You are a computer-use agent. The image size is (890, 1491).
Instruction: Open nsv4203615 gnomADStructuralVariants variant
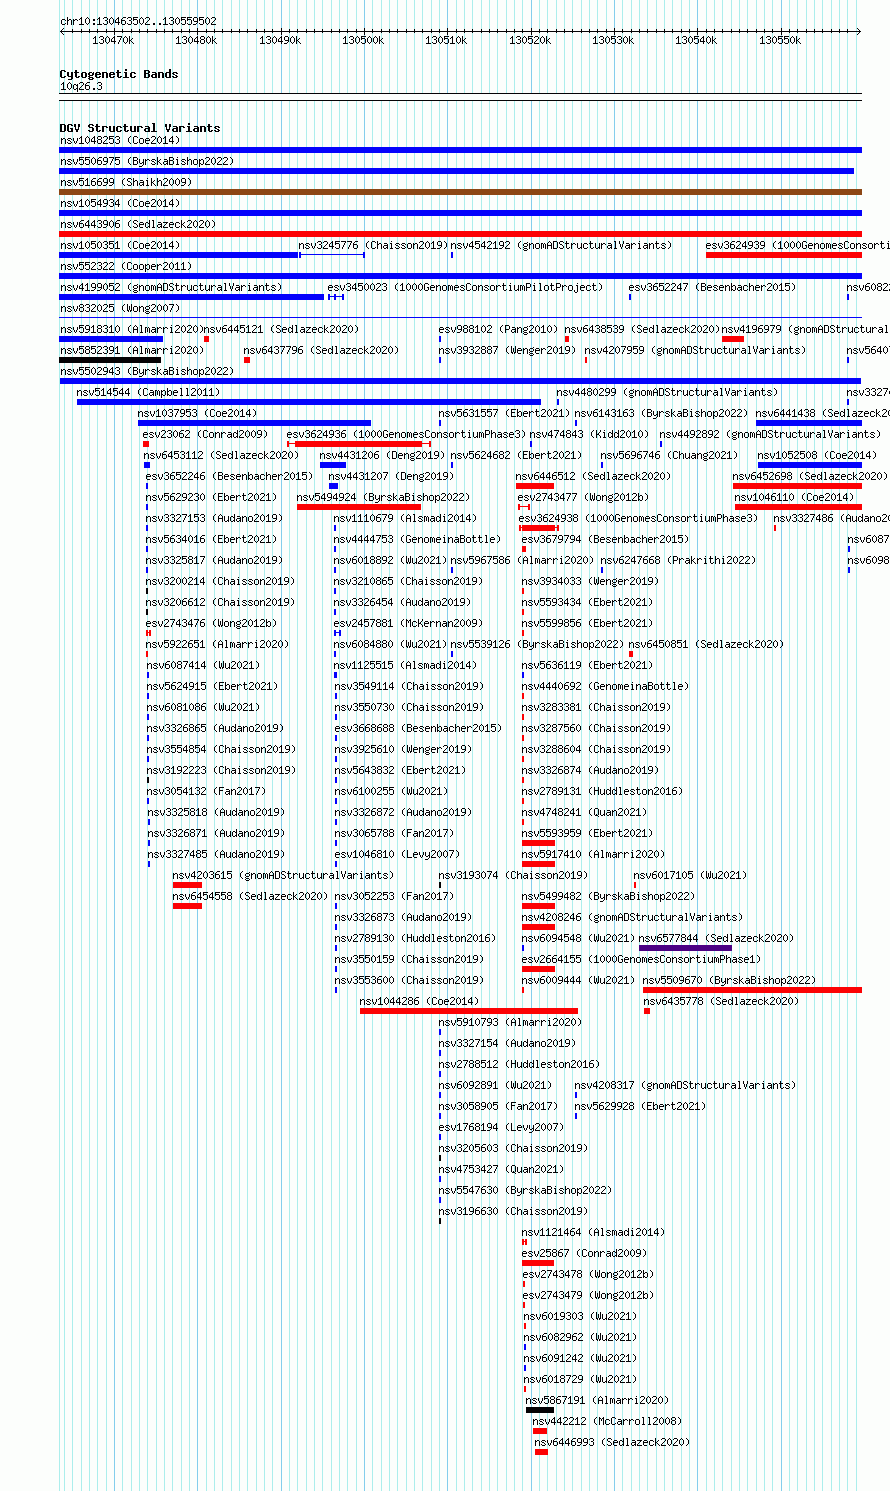point(283,876)
